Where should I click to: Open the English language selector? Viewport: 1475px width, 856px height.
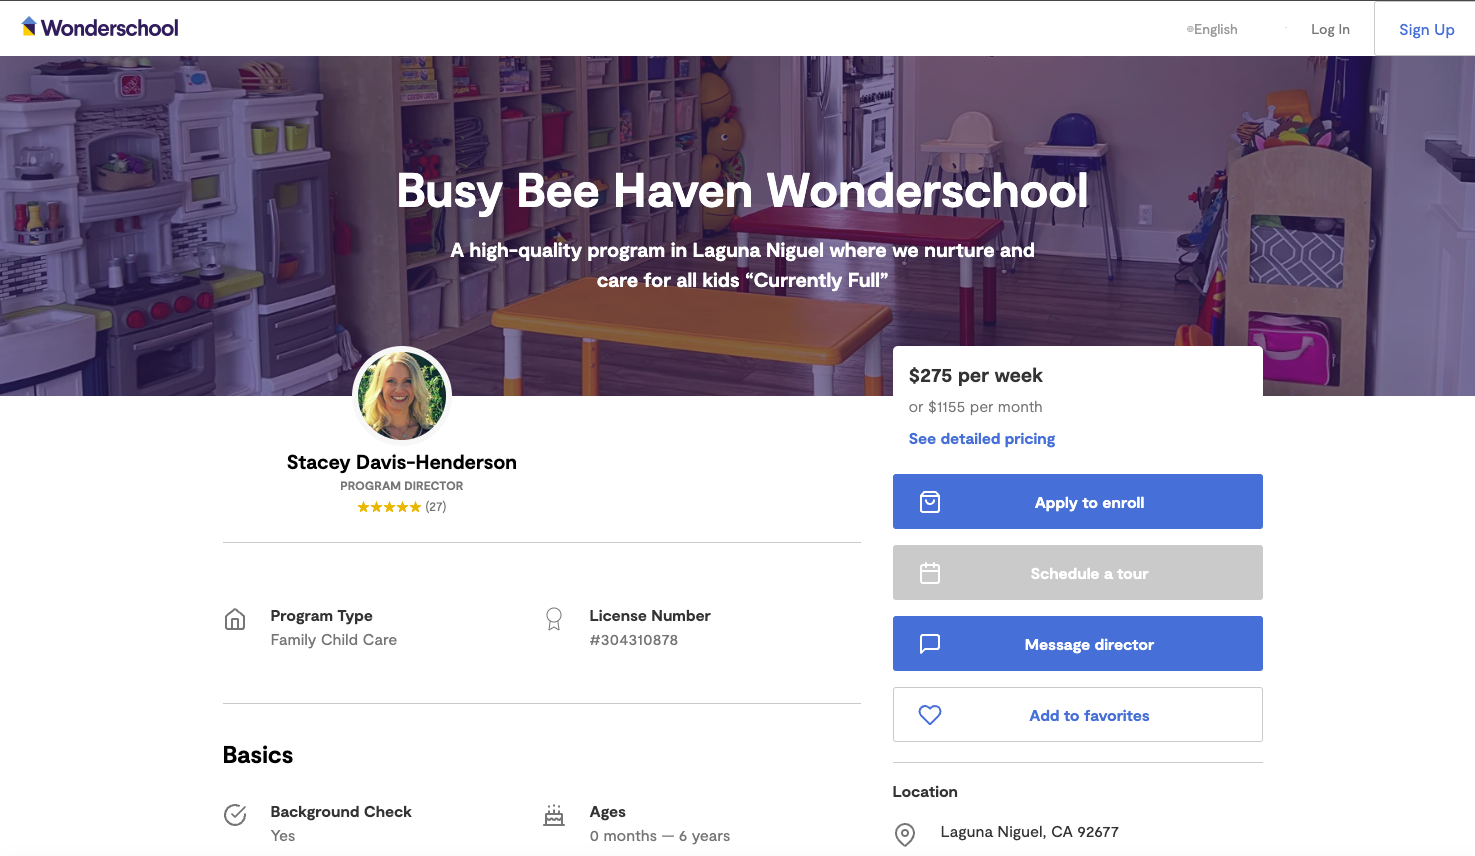point(1212,29)
